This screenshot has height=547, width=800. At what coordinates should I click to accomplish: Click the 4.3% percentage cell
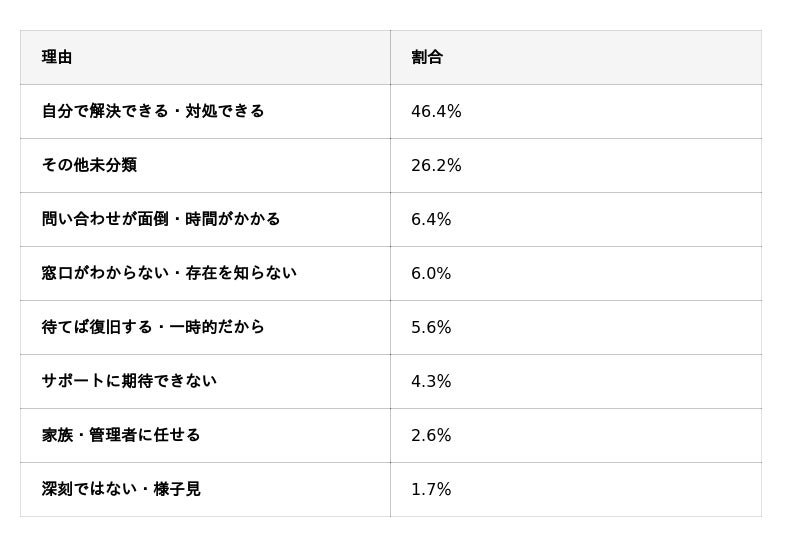click(x=431, y=382)
